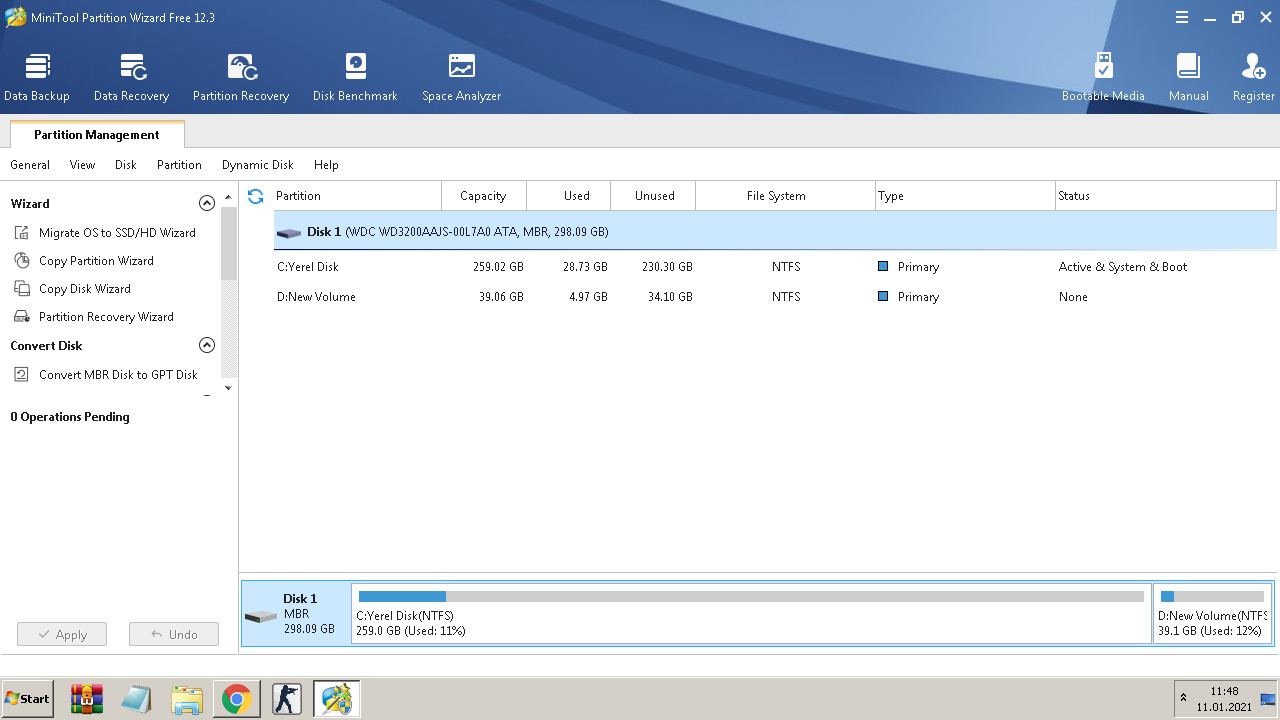Launch the Data Recovery tool
The image size is (1280, 720).
coord(131,78)
